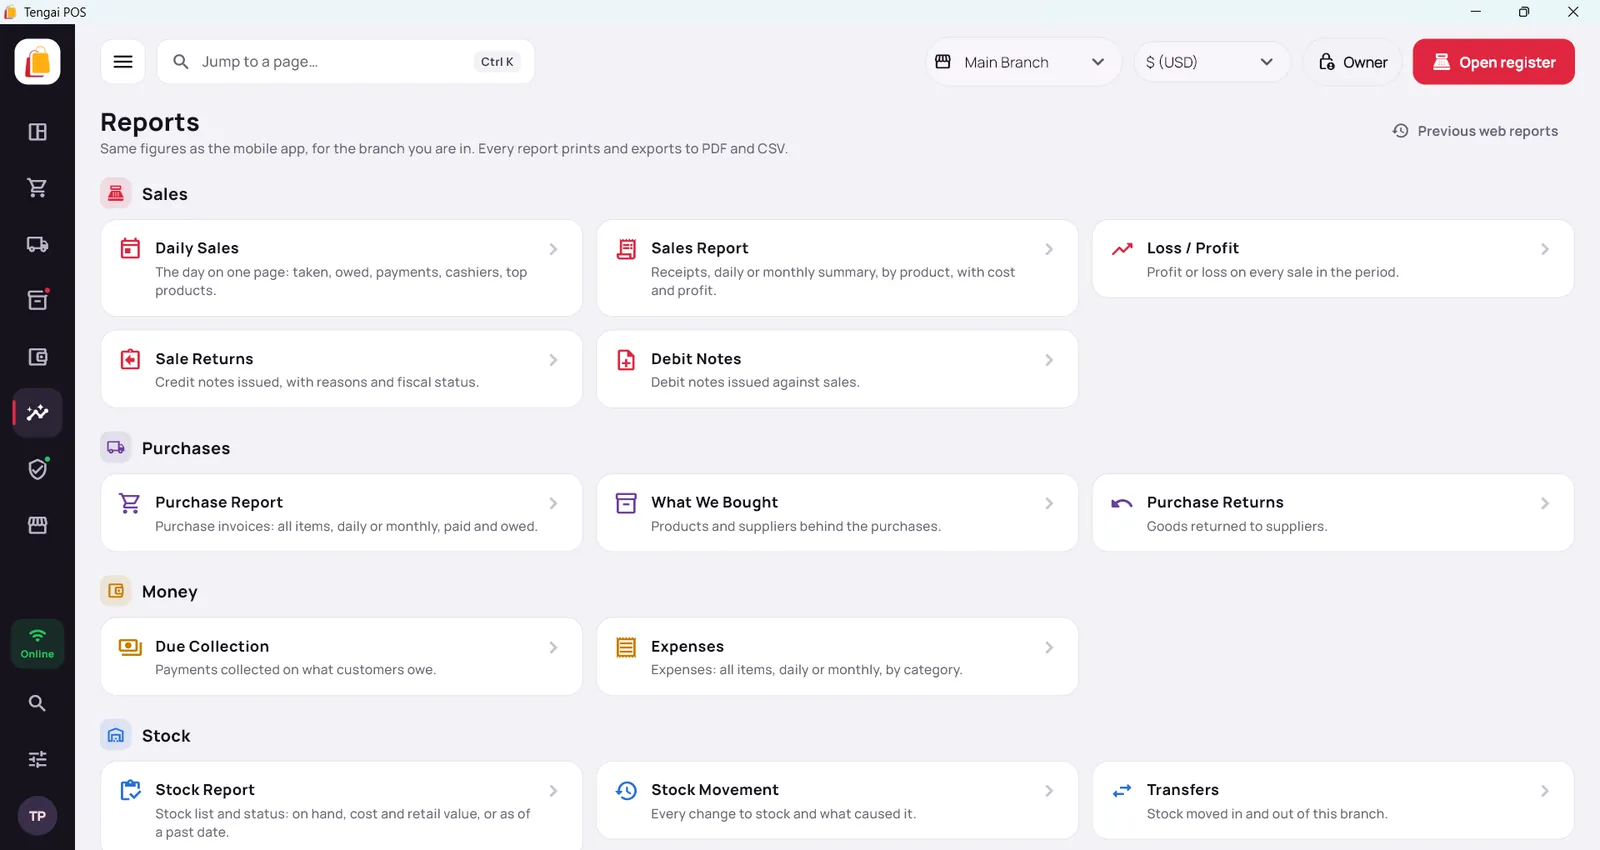Open the archive box sidebar icon

(37, 300)
